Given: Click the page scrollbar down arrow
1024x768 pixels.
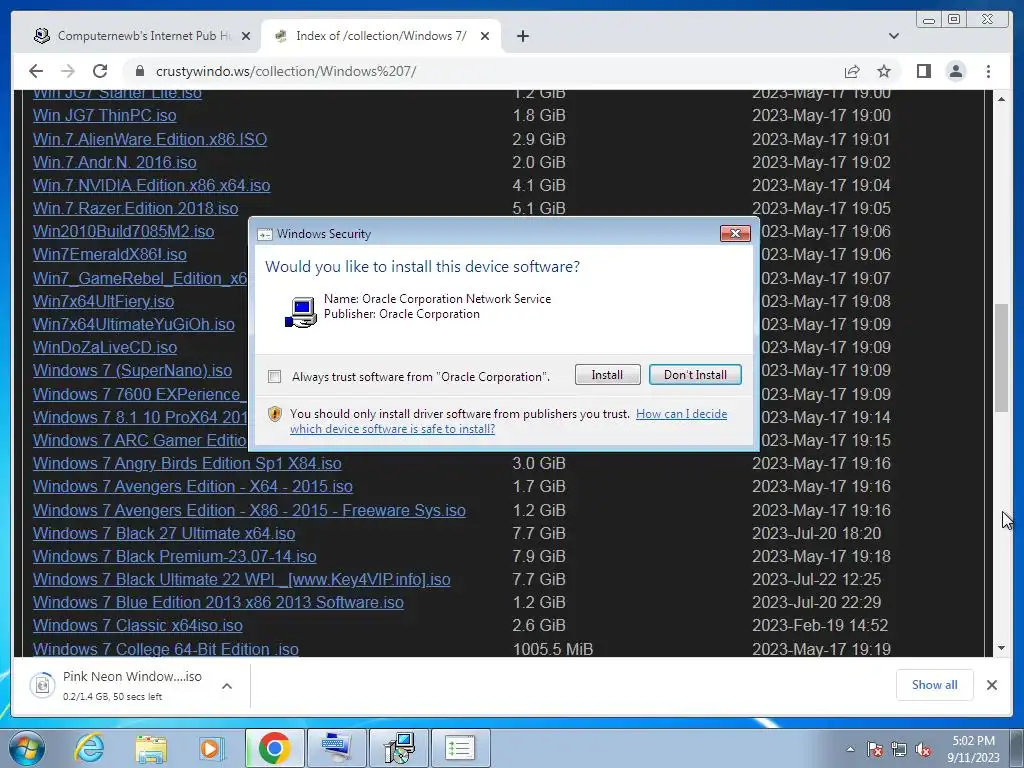Looking at the screenshot, I should pos(1001,648).
